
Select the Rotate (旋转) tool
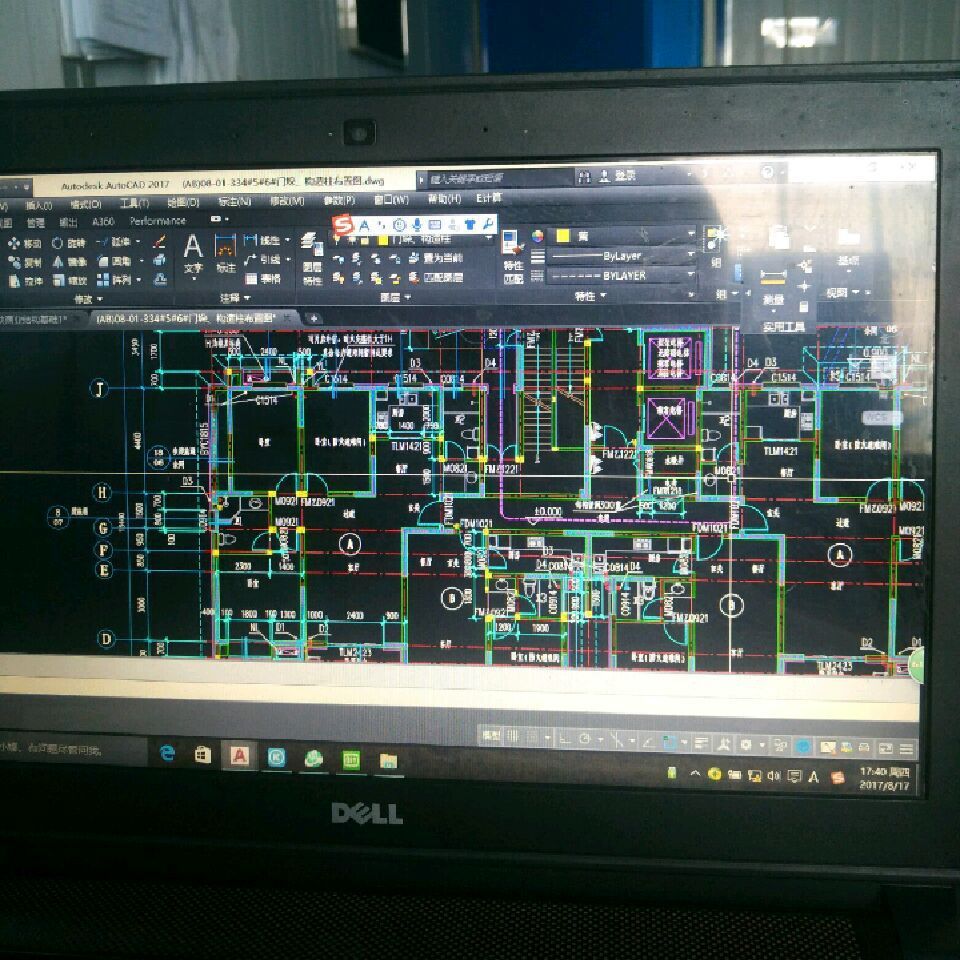[69, 243]
